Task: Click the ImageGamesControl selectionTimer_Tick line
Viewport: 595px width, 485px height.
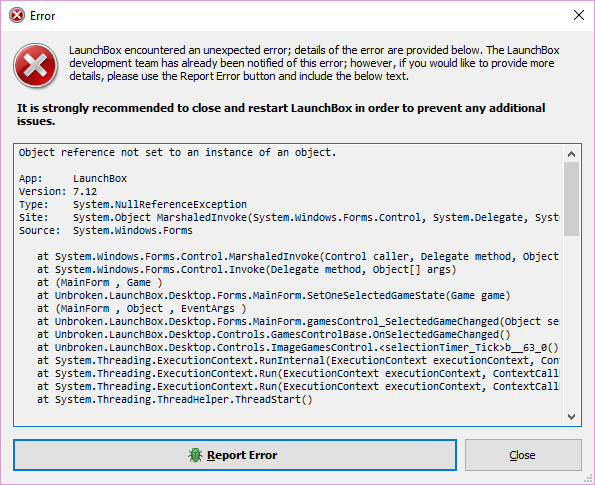Action: click(x=298, y=348)
